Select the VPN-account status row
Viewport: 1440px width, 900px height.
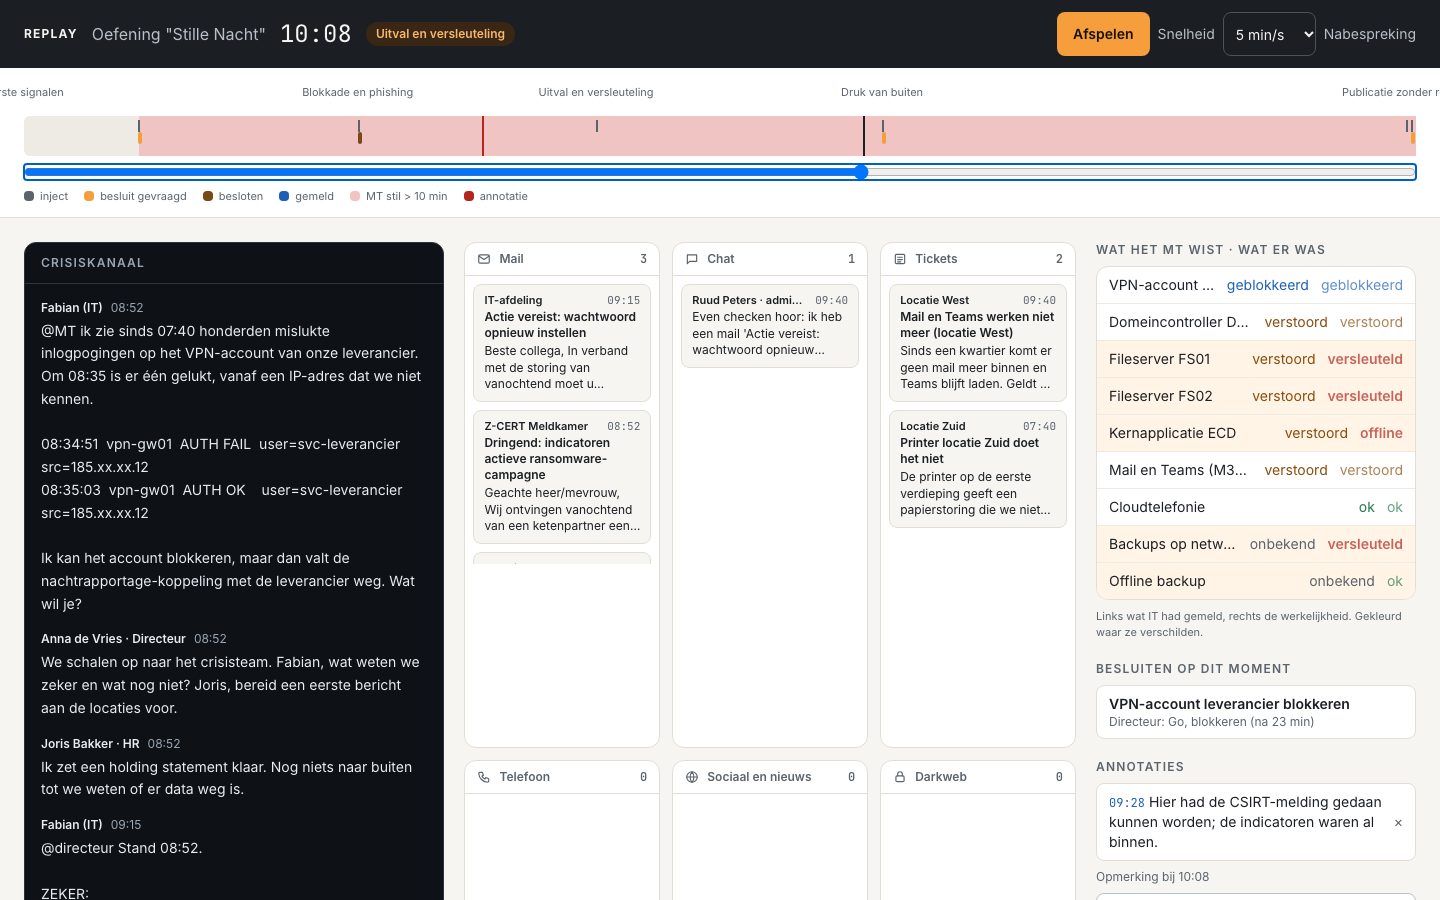pos(1256,285)
